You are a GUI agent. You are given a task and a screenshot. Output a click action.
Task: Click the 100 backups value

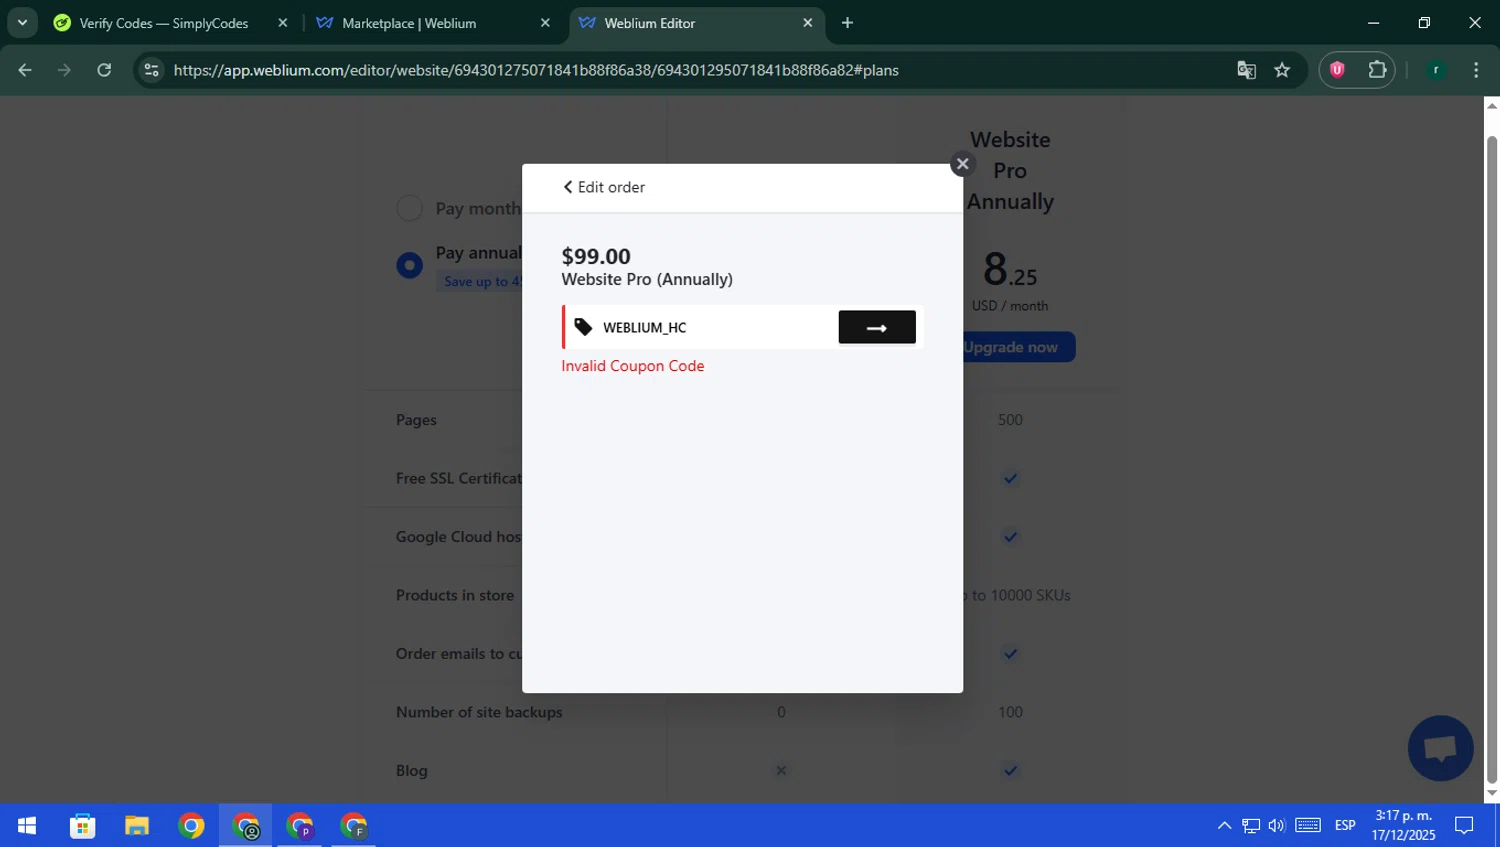click(x=1010, y=712)
